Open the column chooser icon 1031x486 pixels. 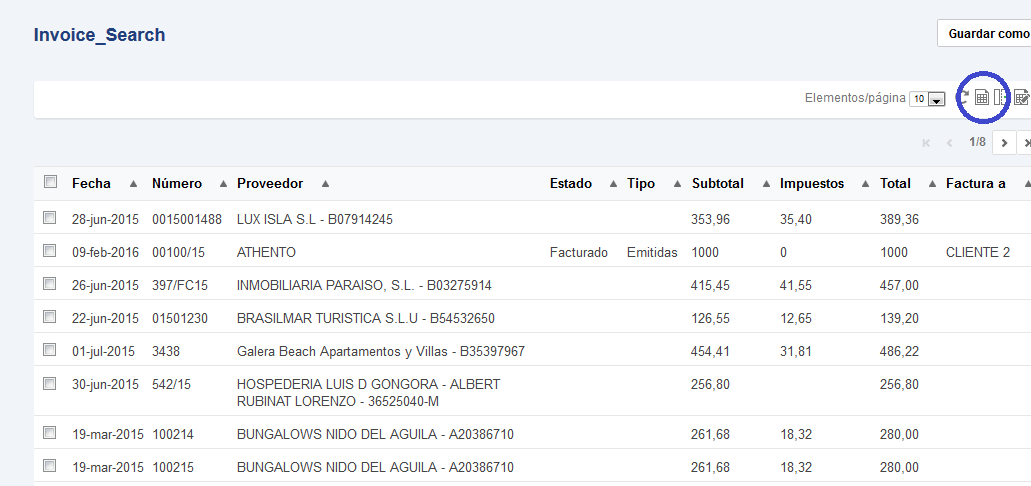pos(1000,98)
